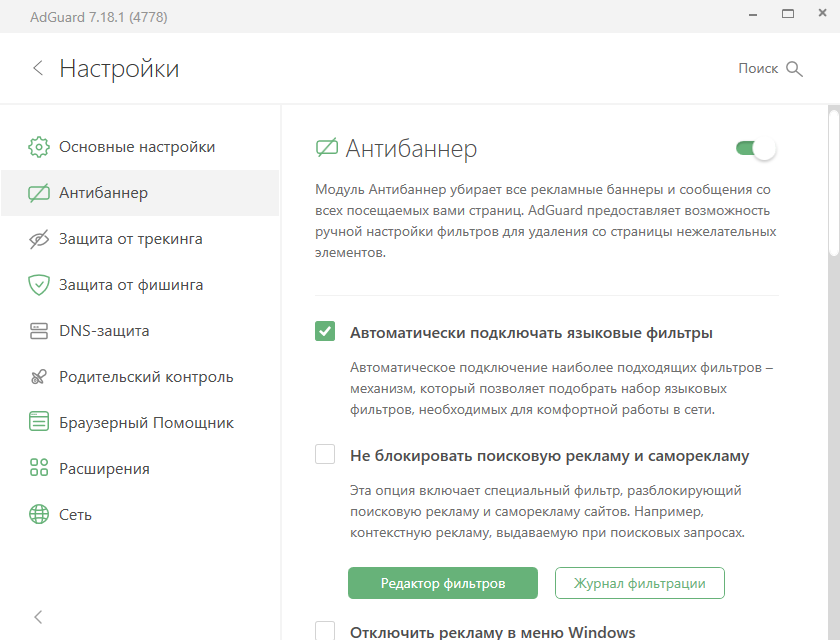The width and height of the screenshot is (840, 640).
Task: Click the vertical scrollbar on the right
Action: click(x=834, y=182)
